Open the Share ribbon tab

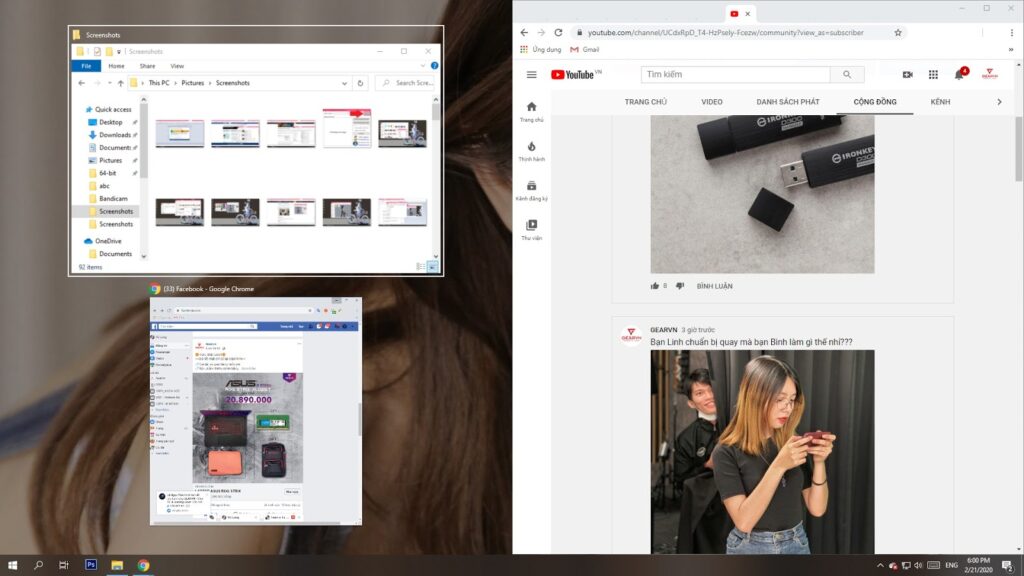pos(148,66)
